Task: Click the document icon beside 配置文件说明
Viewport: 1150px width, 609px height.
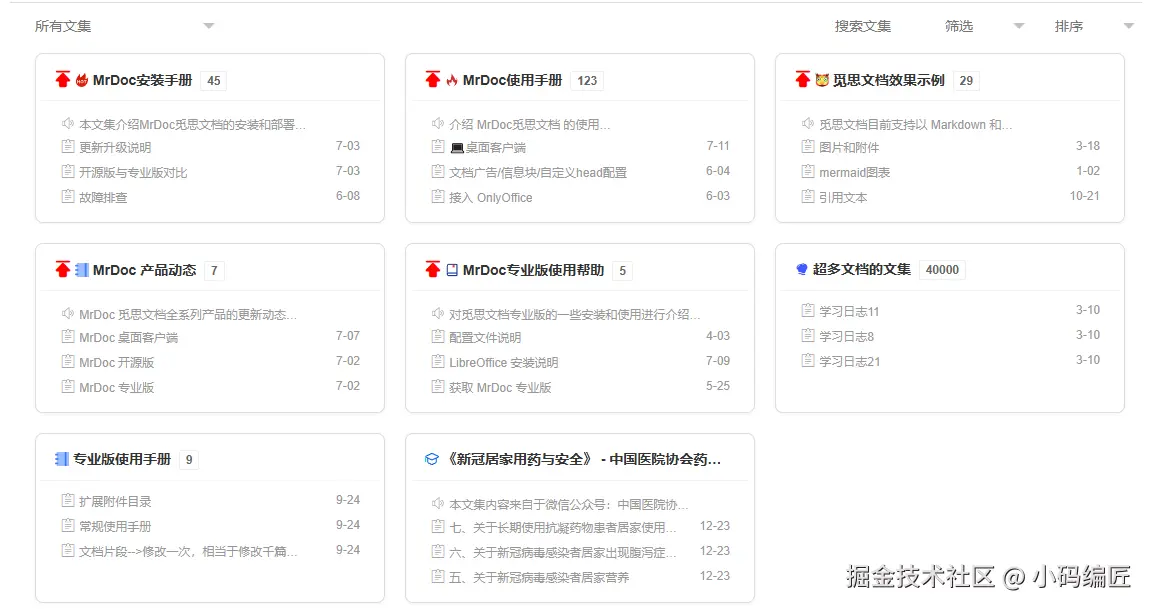Action: [x=438, y=337]
